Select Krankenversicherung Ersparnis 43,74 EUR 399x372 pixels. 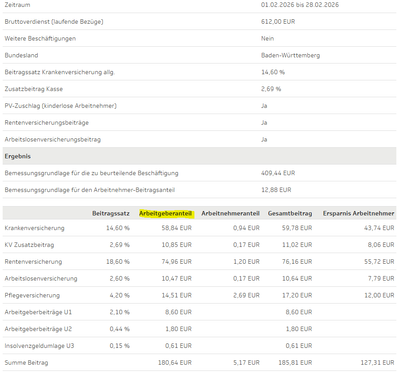379,228
